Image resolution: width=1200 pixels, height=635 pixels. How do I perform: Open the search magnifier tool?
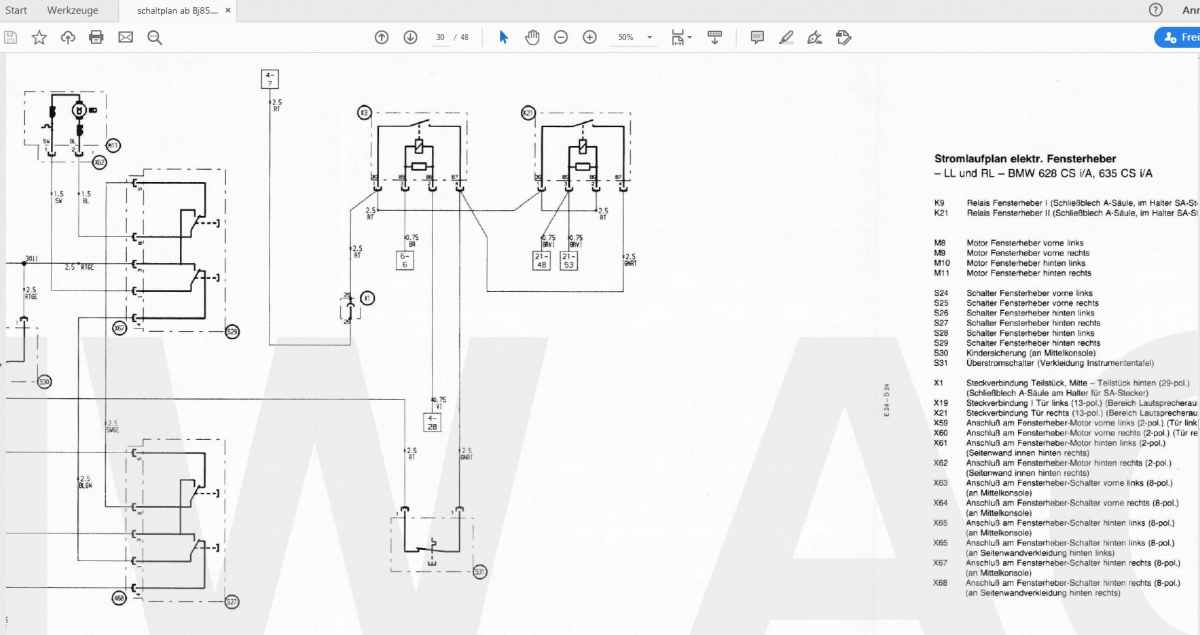154,37
